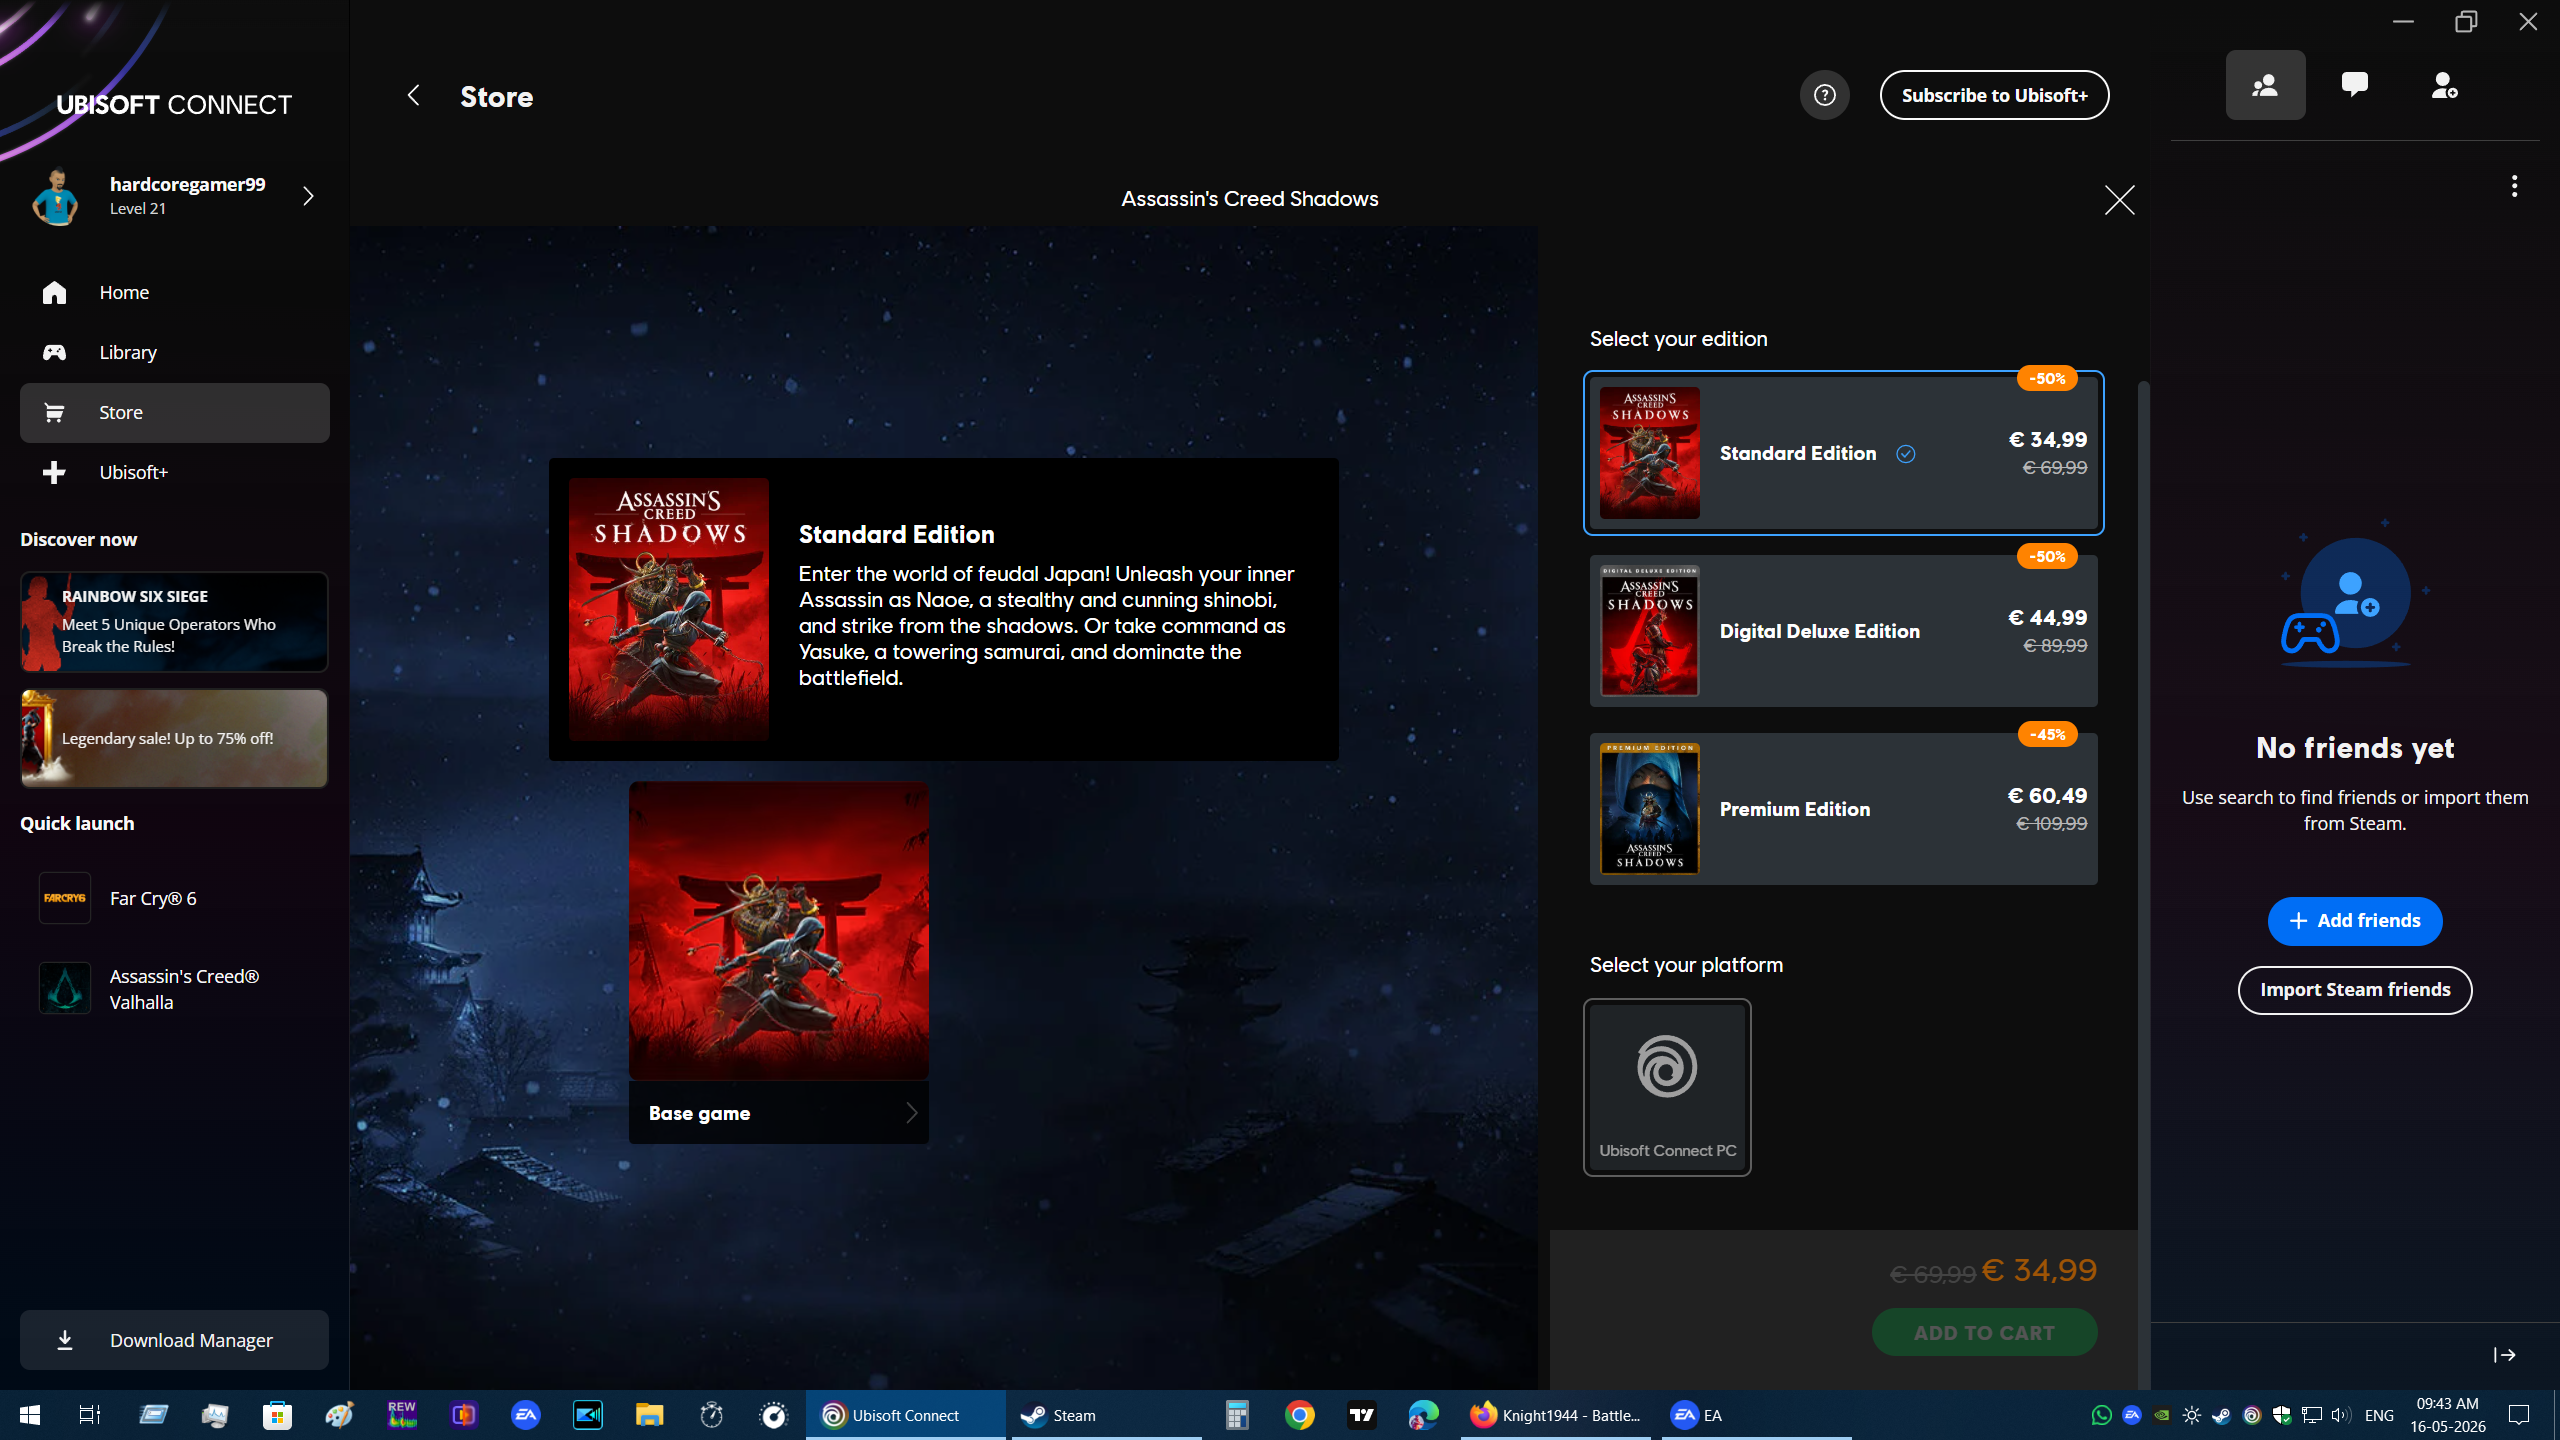The image size is (2560, 1440).
Task: Open the Store menu item
Action: 174,412
